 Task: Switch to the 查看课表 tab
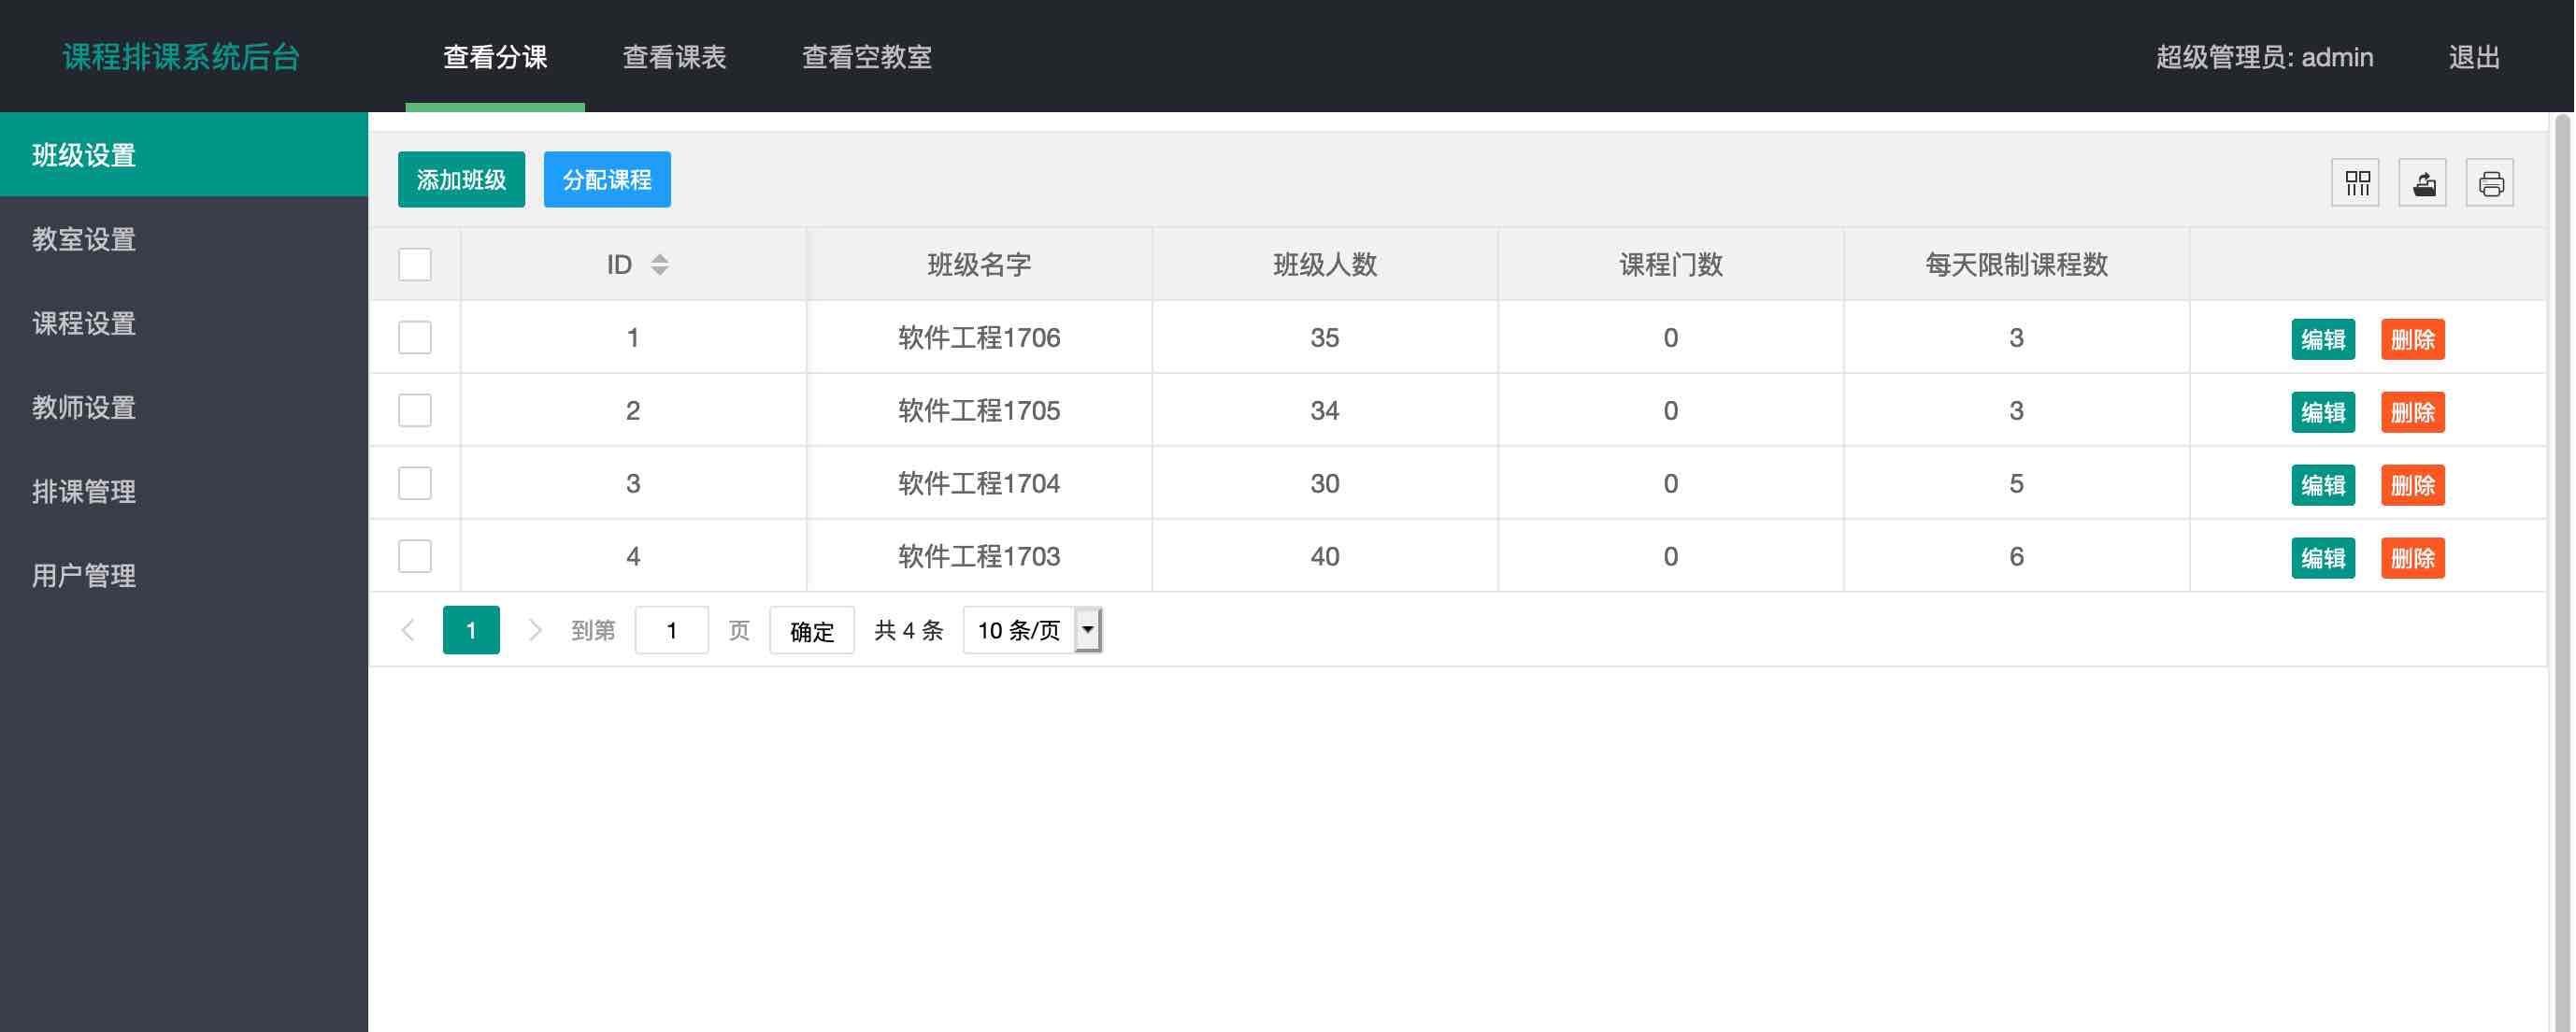[673, 57]
